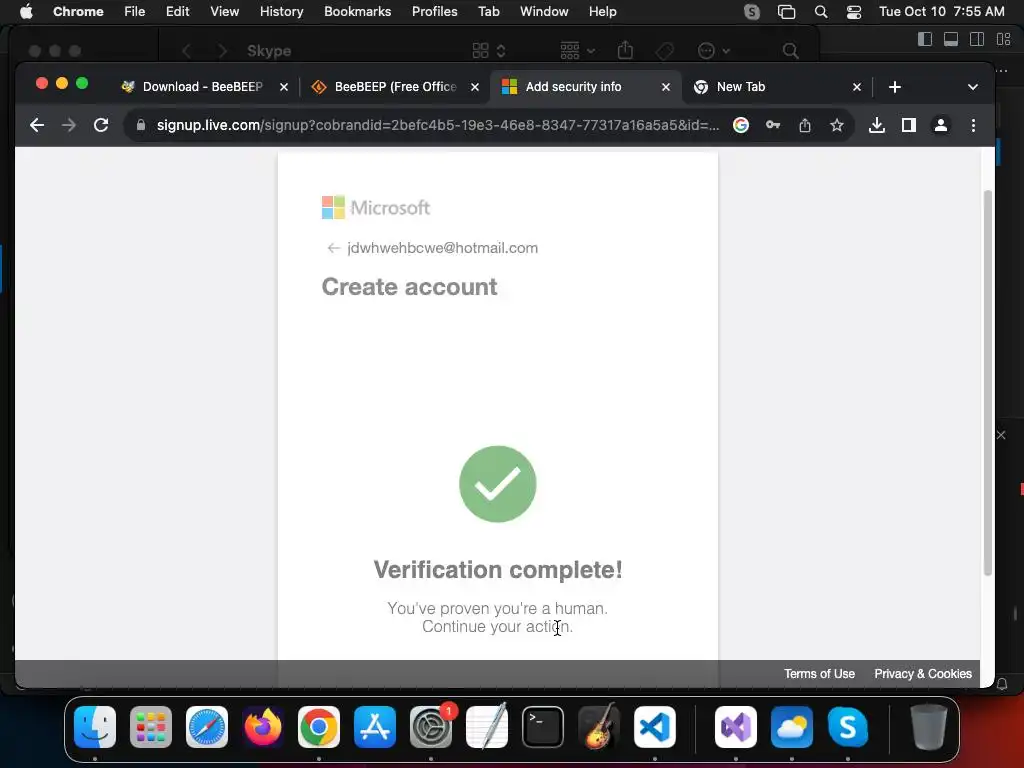This screenshot has width=1024, height=768.
Task: Open the History menu
Action: click(x=281, y=12)
